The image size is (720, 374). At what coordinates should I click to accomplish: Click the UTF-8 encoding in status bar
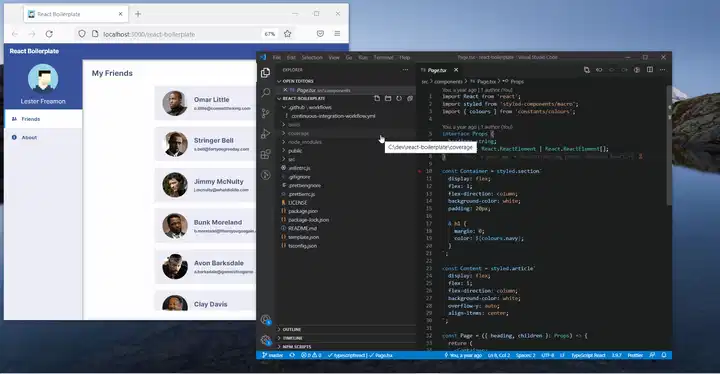pos(548,355)
